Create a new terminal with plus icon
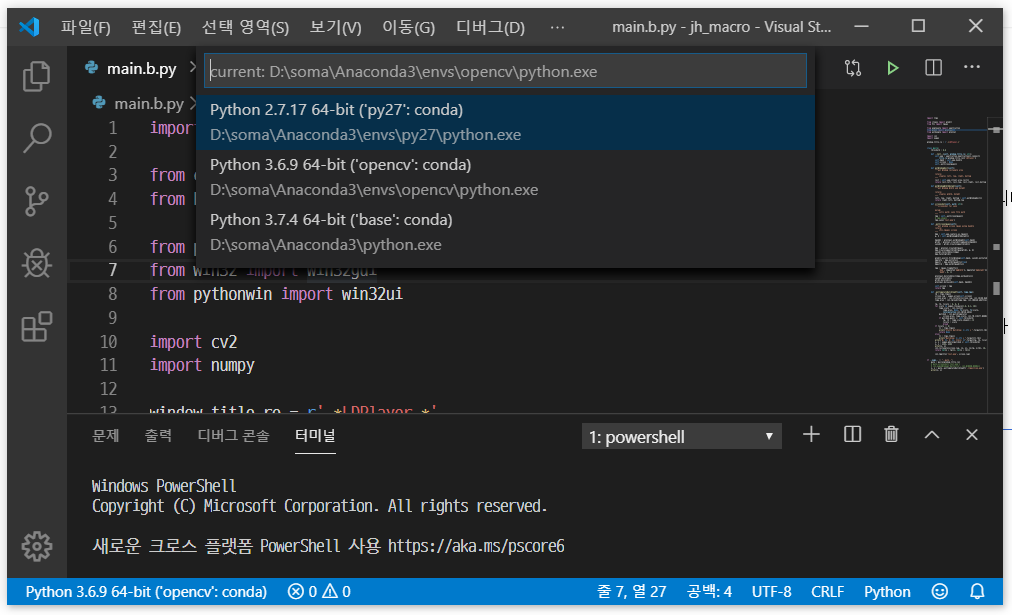Screen dimensions: 1012x615 click(811, 435)
